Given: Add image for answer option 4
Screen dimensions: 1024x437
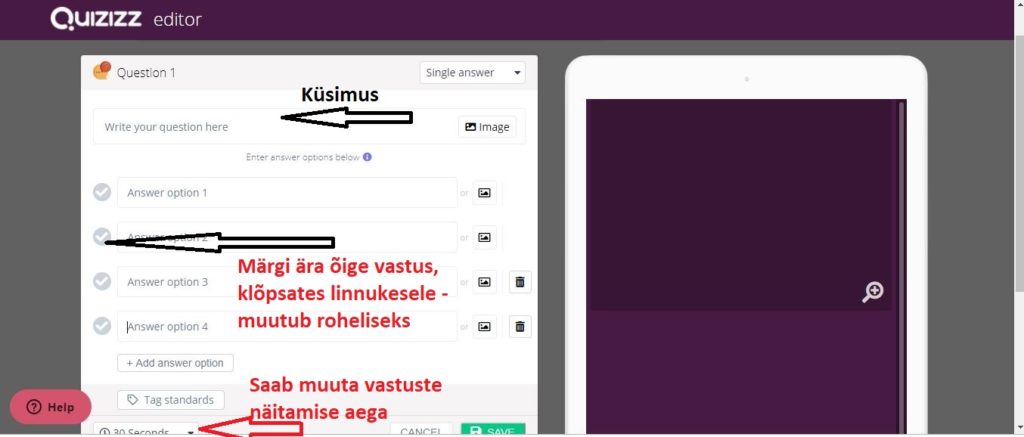Looking at the screenshot, I should point(484,327).
